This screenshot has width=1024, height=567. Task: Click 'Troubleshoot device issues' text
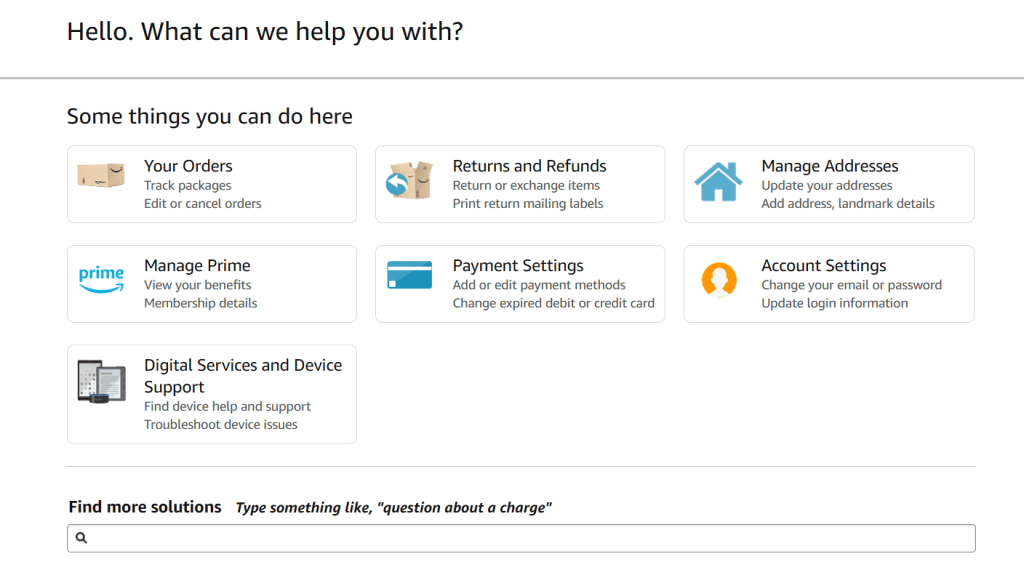221,425
